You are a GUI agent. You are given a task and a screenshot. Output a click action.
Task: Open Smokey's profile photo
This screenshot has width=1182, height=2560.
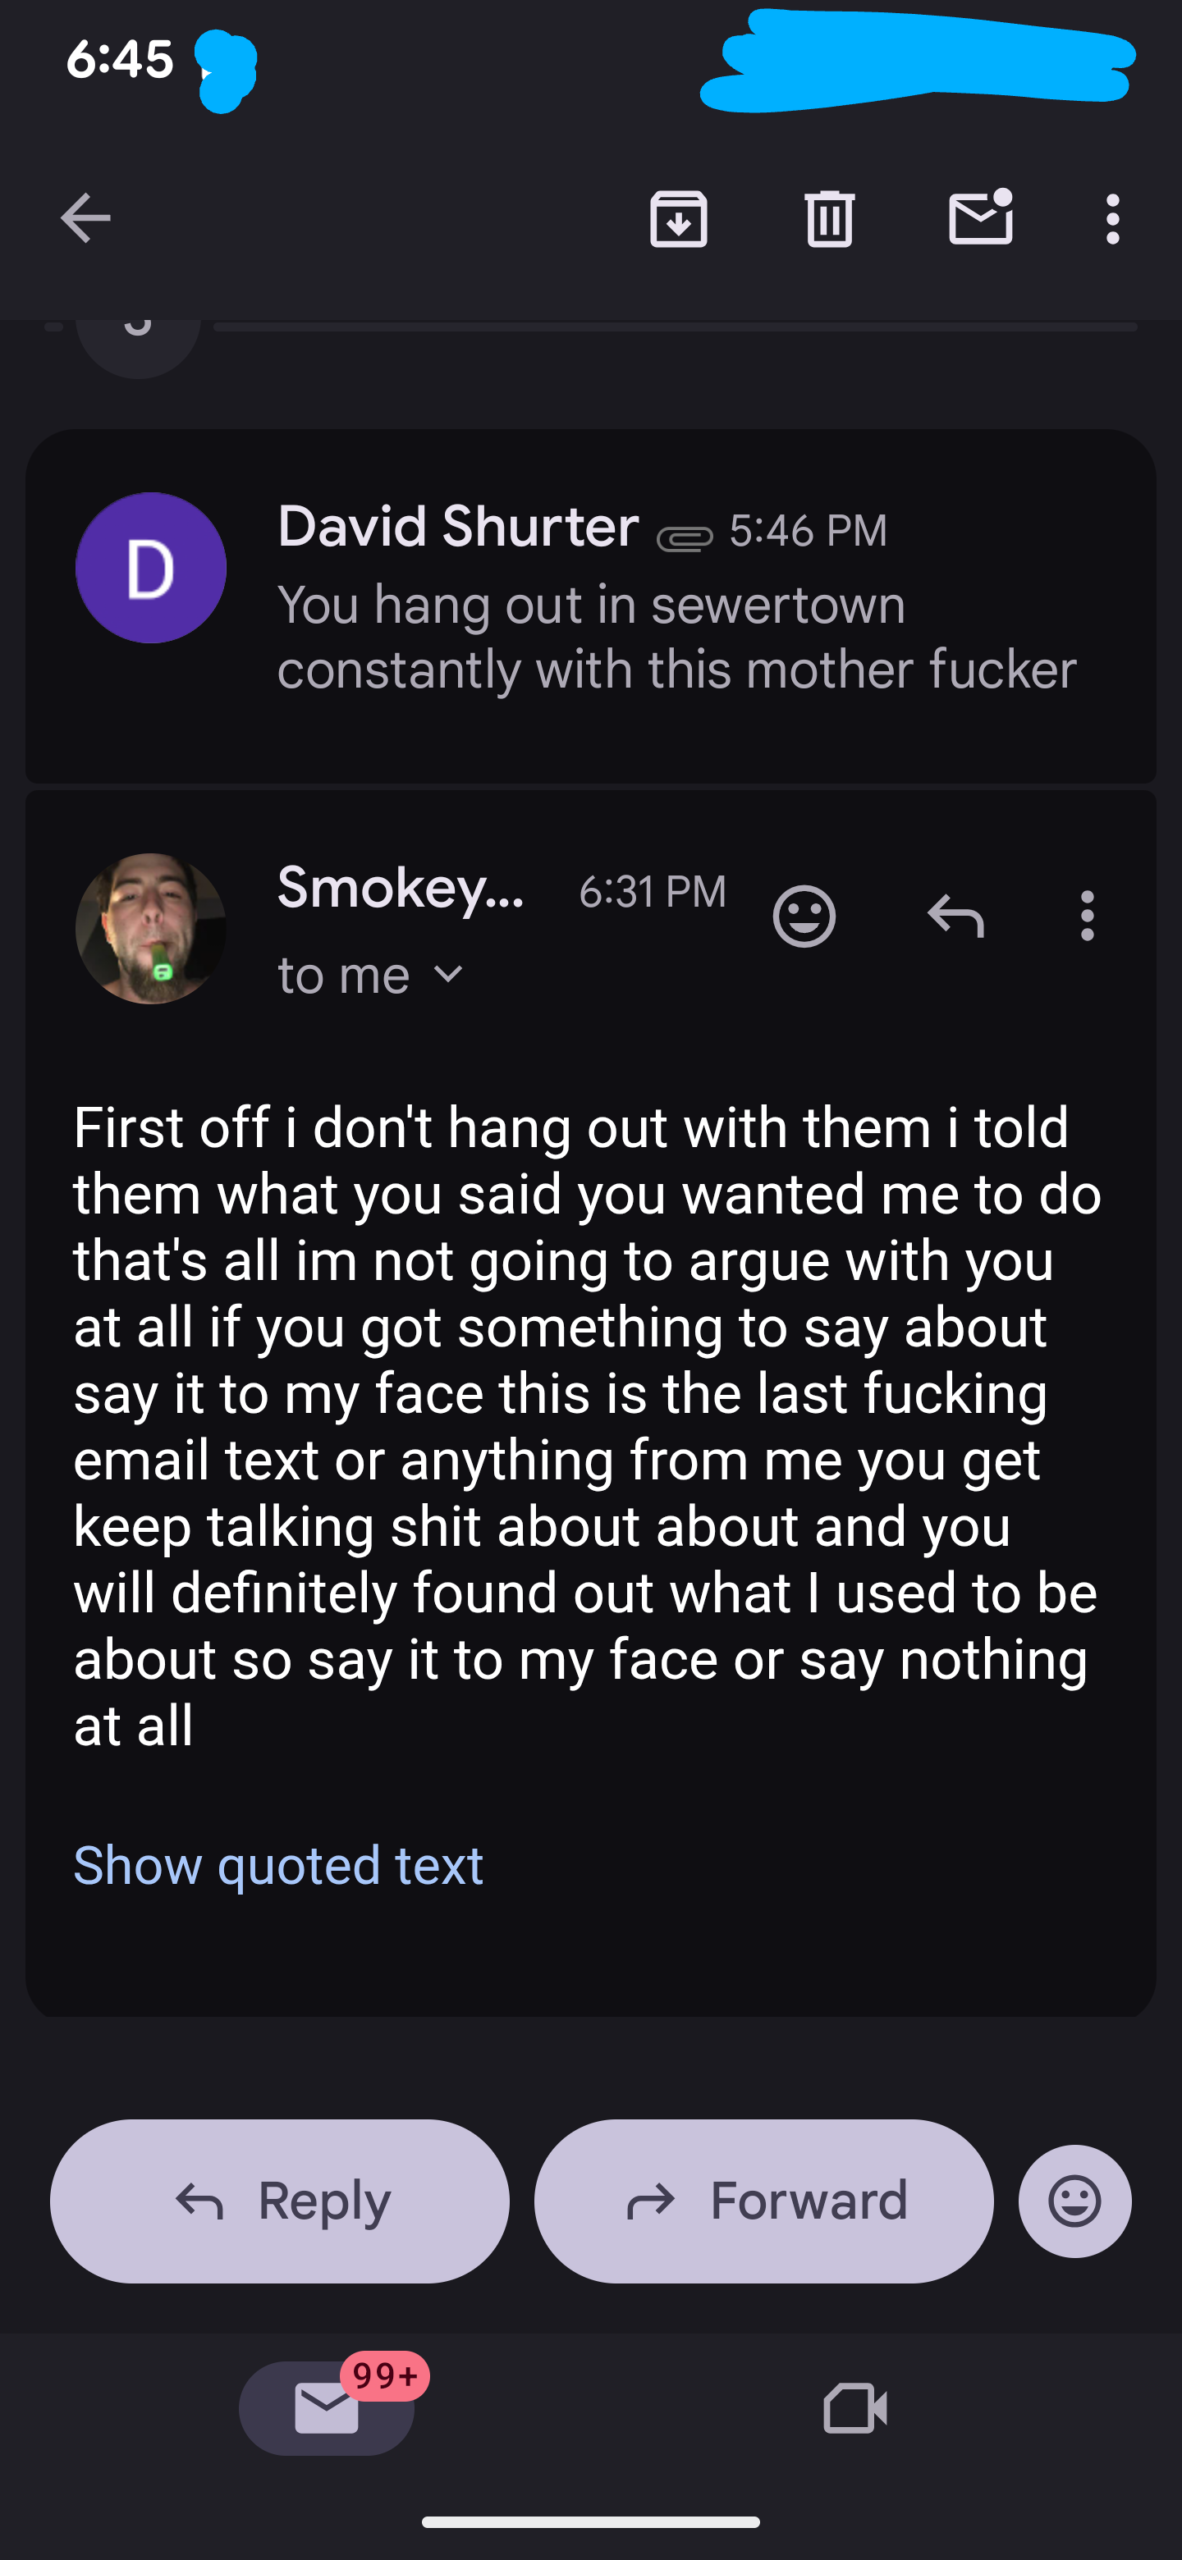(151, 928)
